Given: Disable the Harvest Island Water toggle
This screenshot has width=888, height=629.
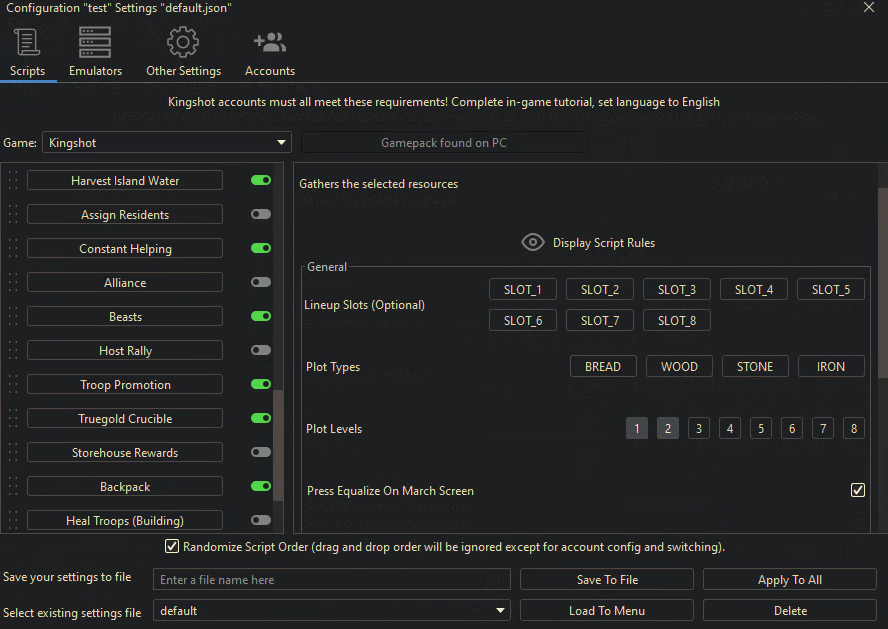Looking at the screenshot, I should pyautogui.click(x=261, y=181).
